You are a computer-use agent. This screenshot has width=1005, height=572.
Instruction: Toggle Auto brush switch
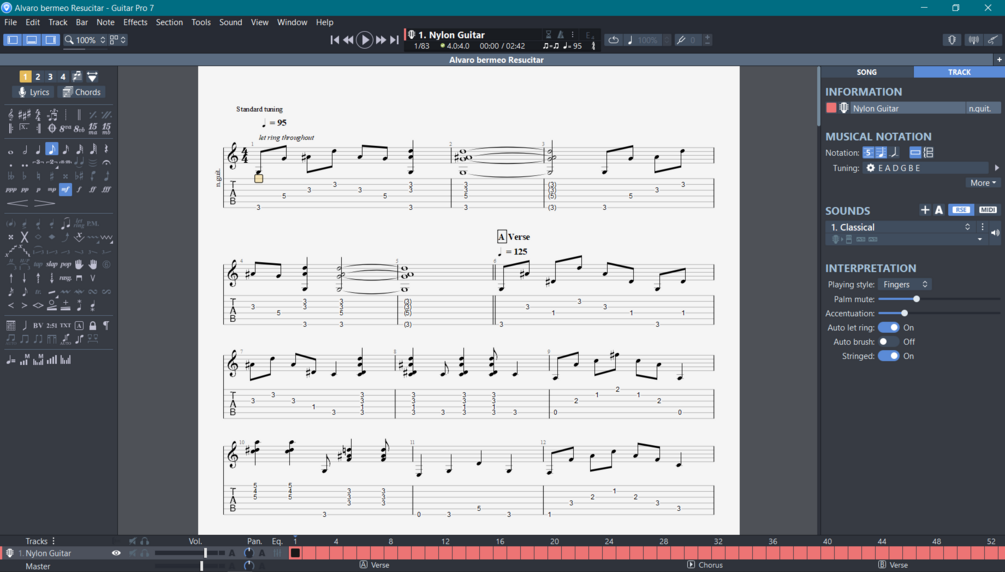pyautogui.click(x=888, y=342)
